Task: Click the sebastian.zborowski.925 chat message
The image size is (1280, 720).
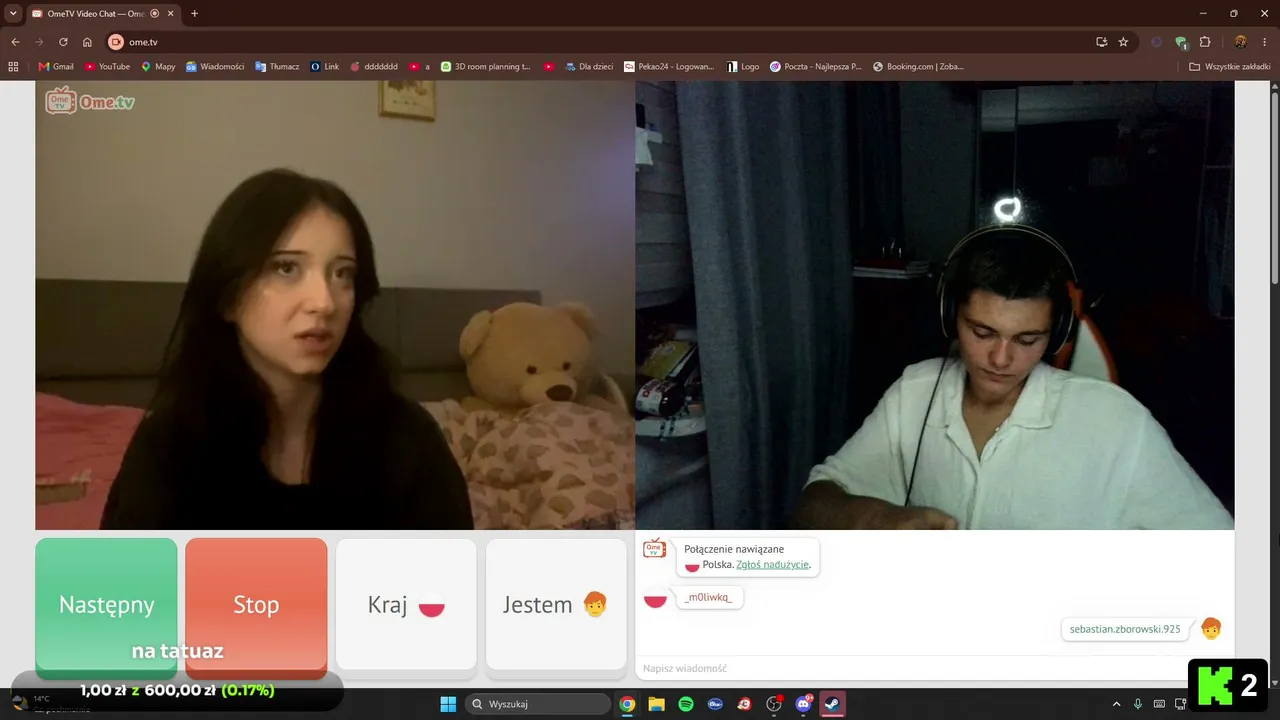Action: click(x=1125, y=629)
